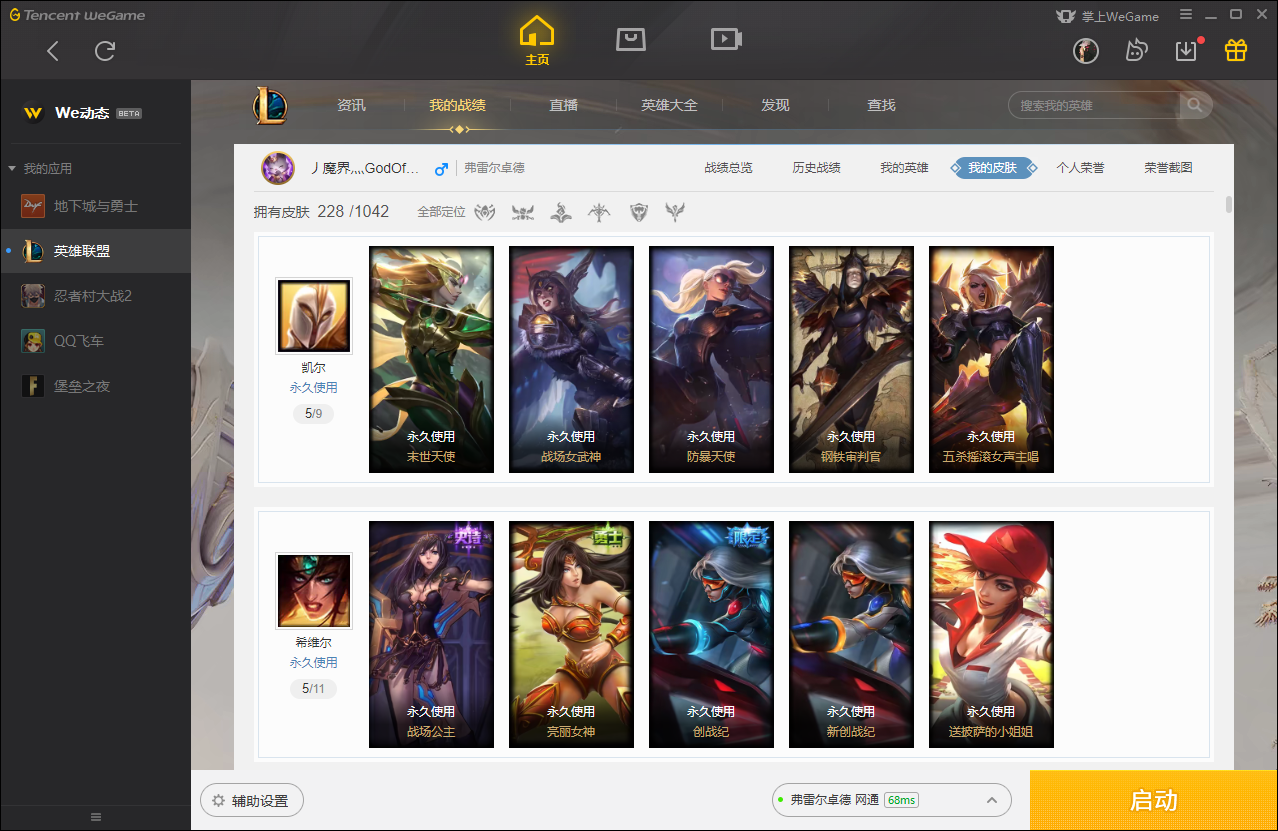Open the 荣誉截图 sub-tab

[1168, 168]
